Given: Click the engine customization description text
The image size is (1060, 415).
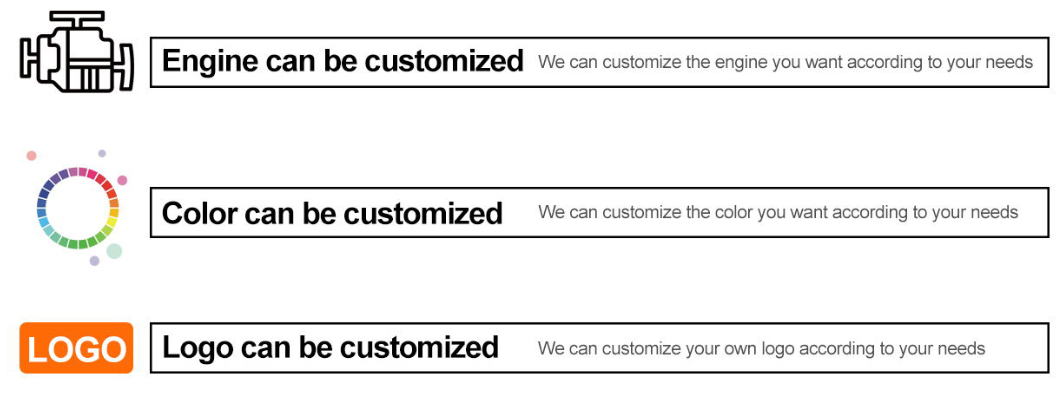Looking at the screenshot, I should pos(785,62).
